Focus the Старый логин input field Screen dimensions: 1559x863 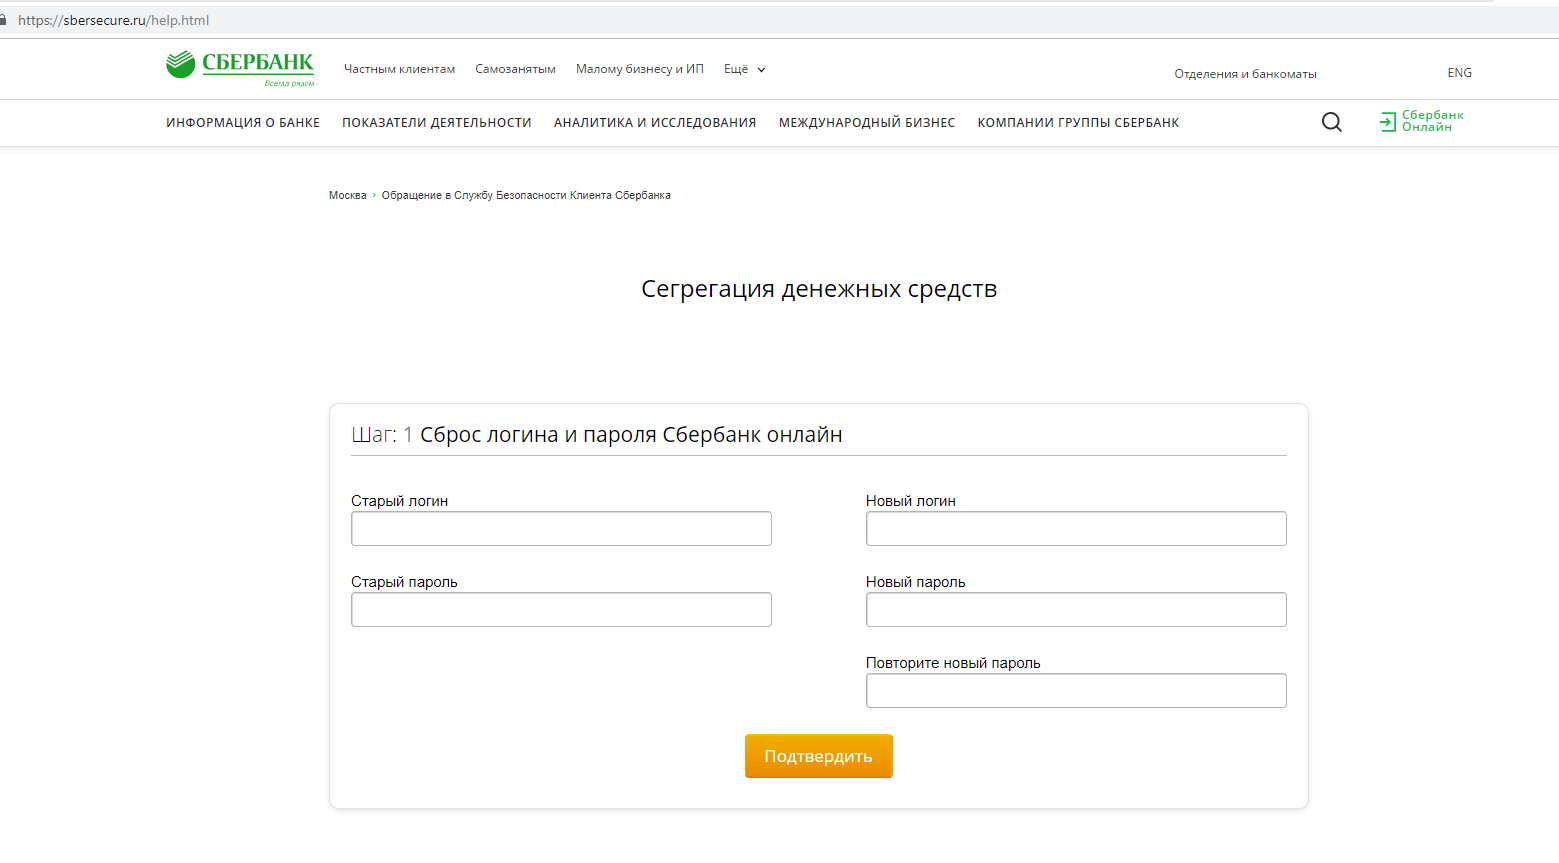(561, 529)
